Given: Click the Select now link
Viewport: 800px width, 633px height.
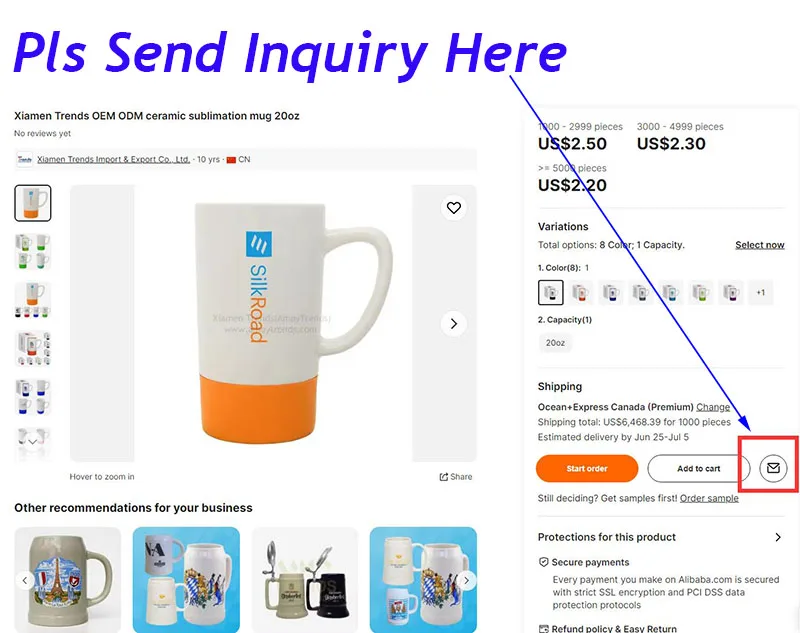Looking at the screenshot, I should tap(760, 245).
